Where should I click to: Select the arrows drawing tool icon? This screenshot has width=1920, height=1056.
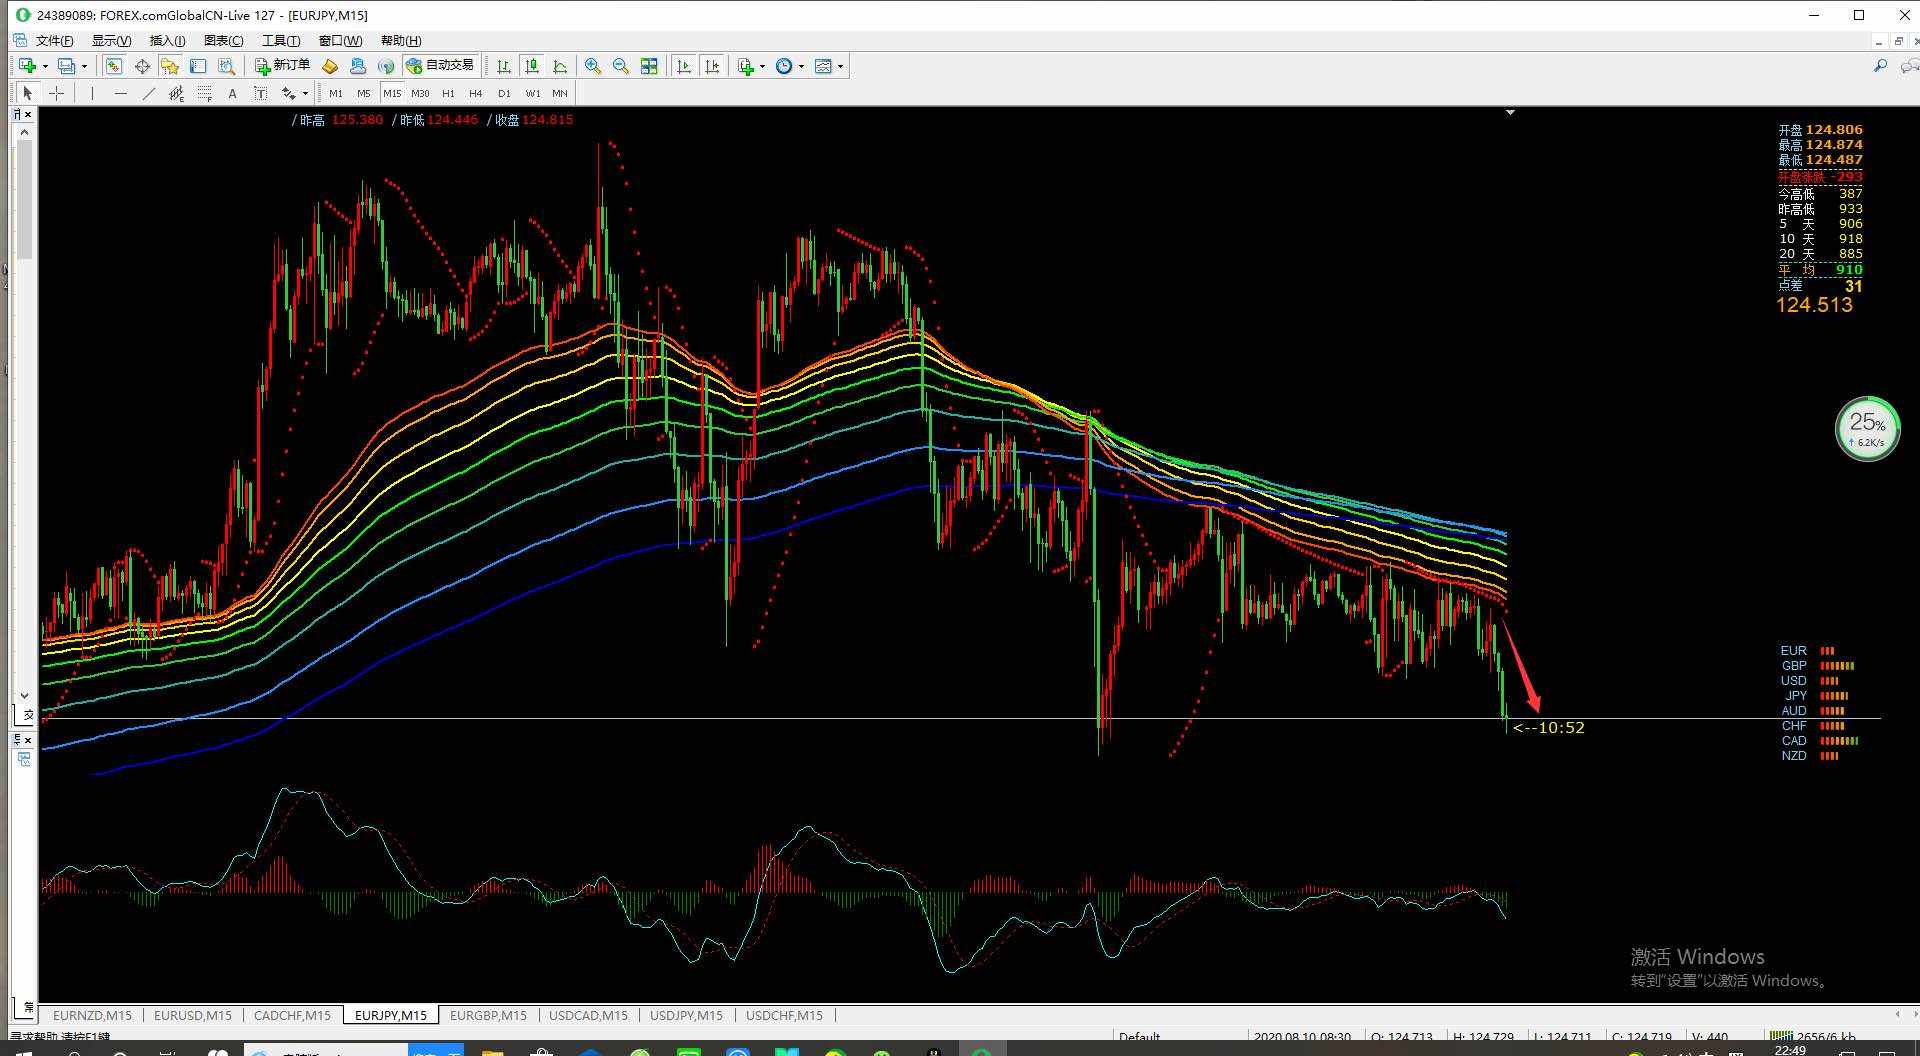pyautogui.click(x=288, y=93)
